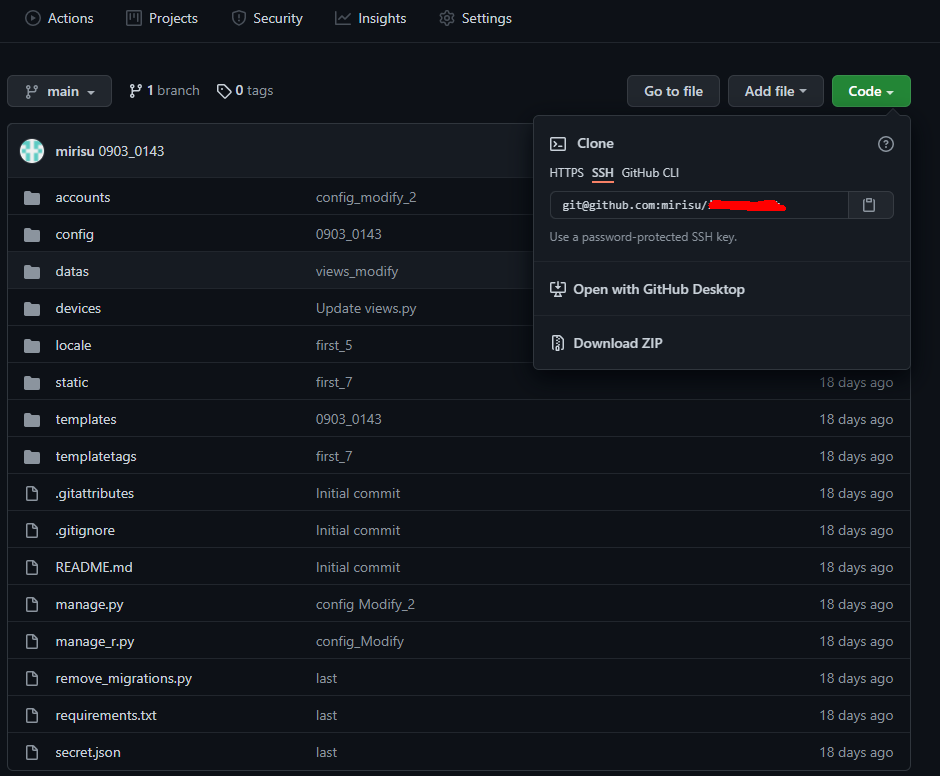Open the accounts folder
This screenshot has height=776, width=940.
pyautogui.click(x=83, y=197)
